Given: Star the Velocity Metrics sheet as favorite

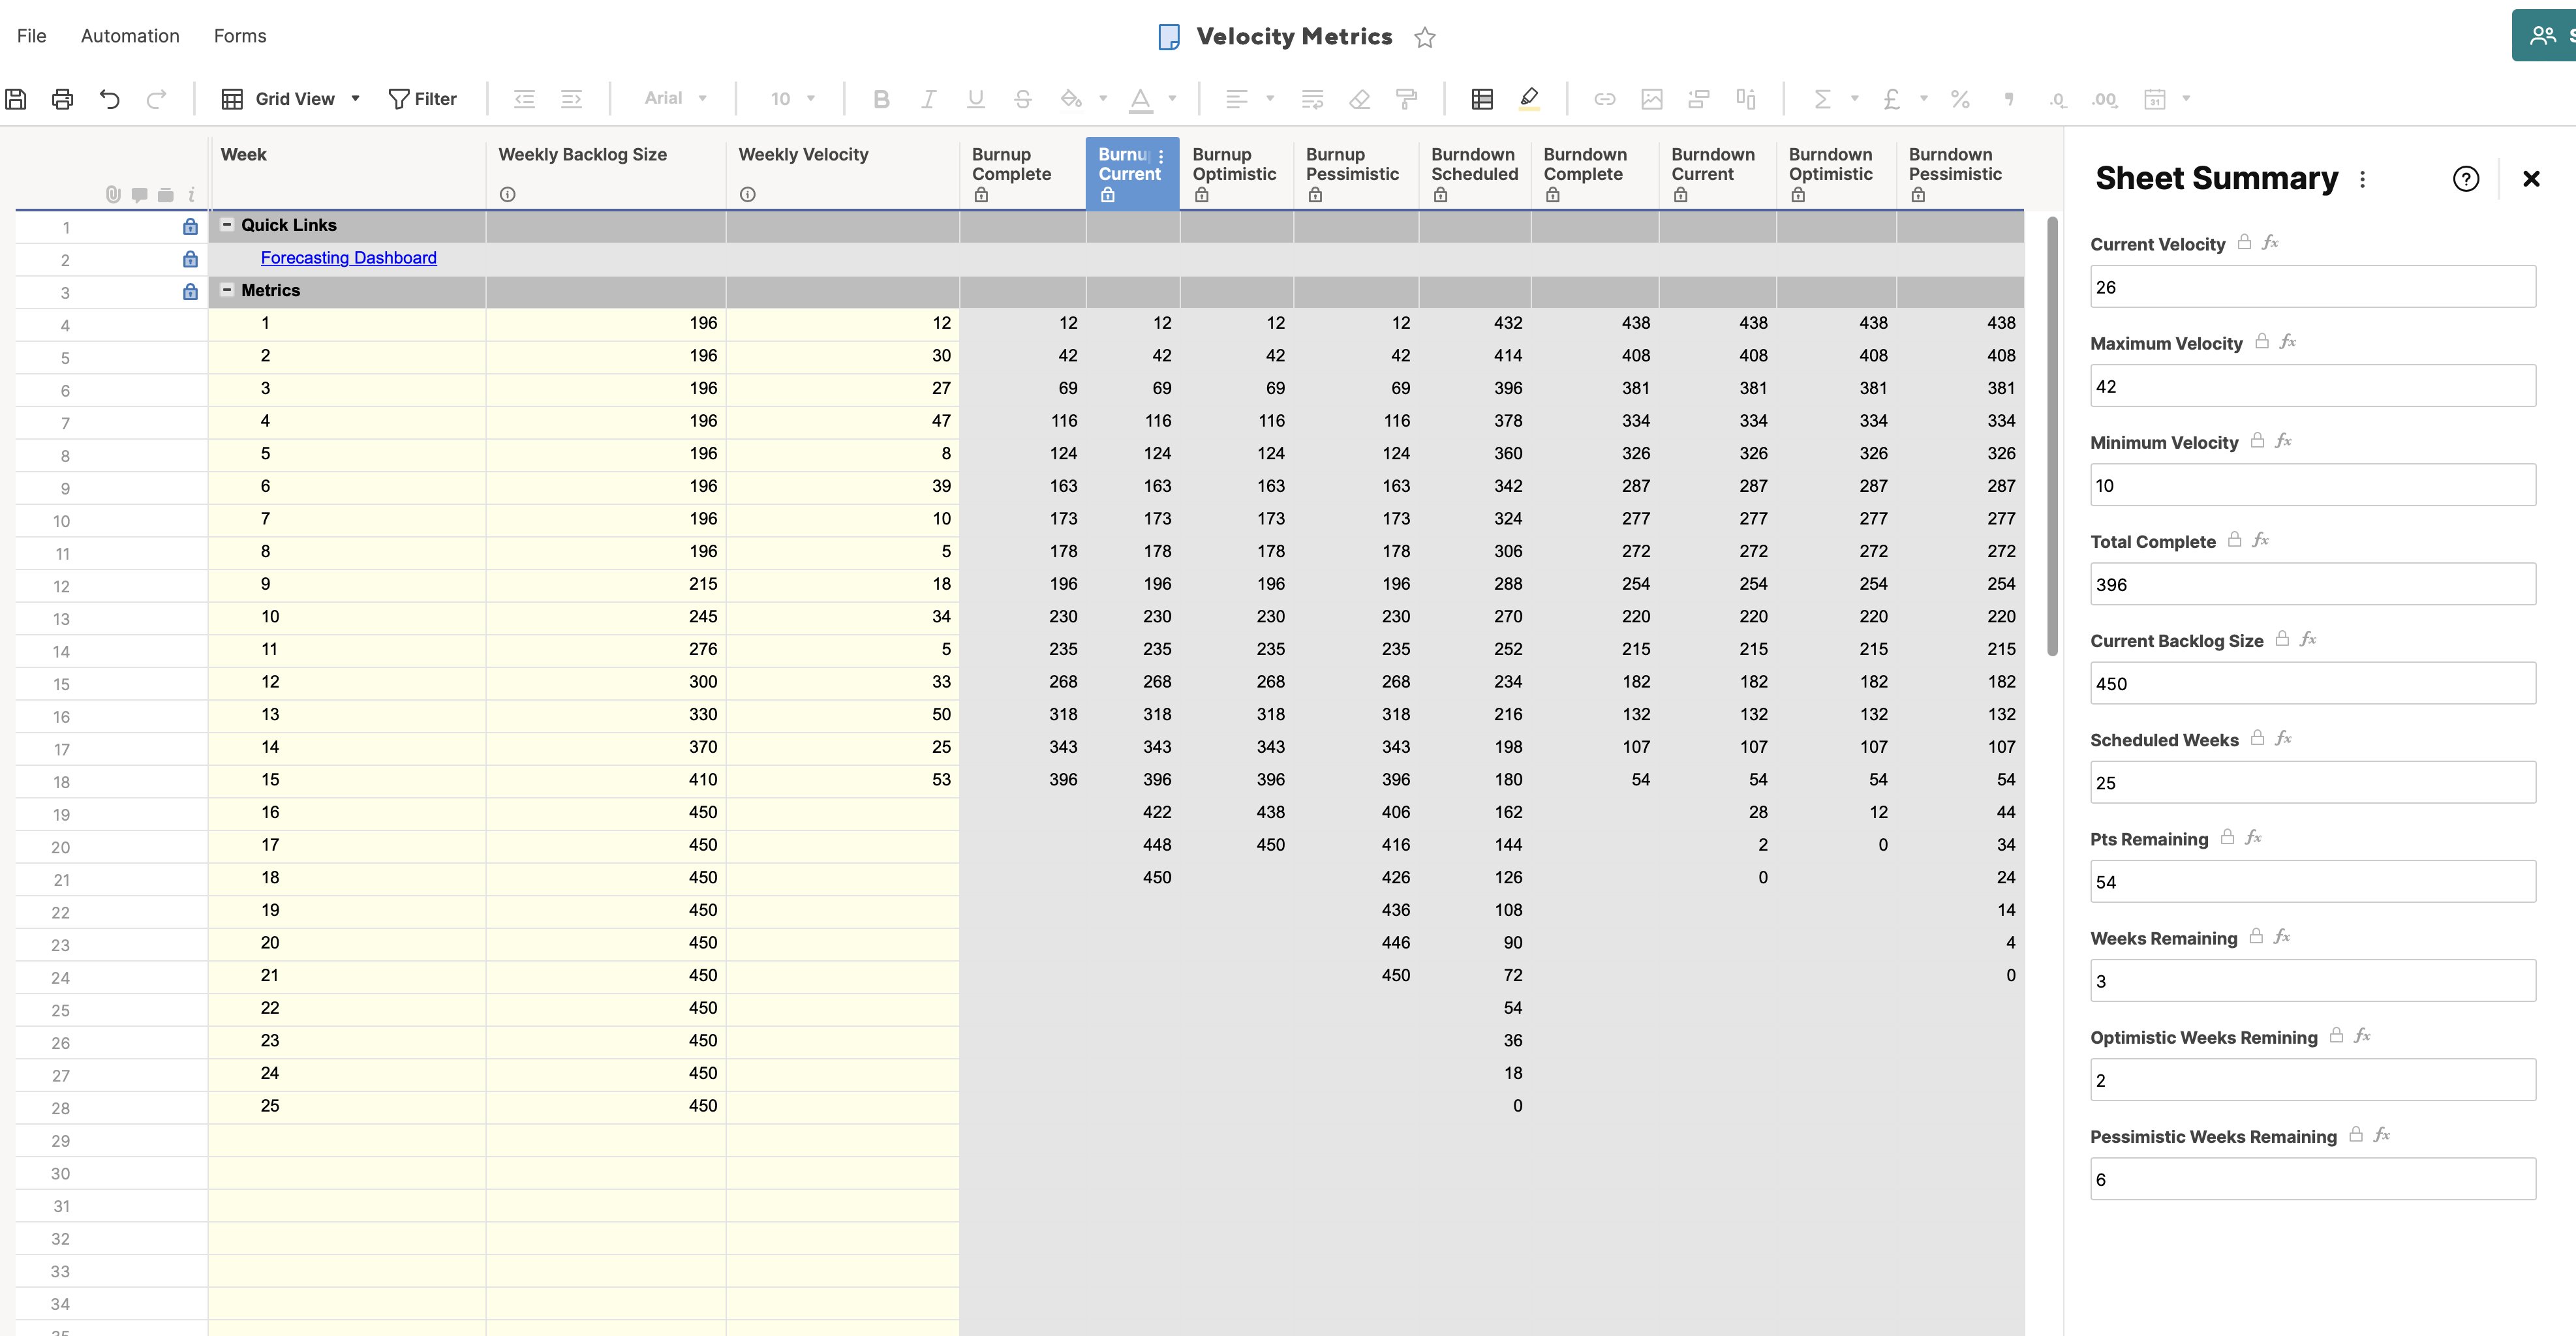Looking at the screenshot, I should [1425, 37].
